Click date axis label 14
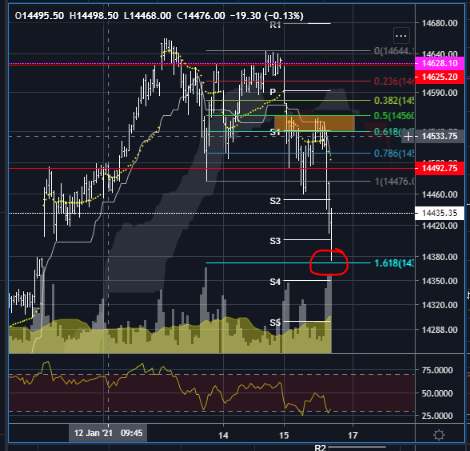This screenshot has width=470, height=451. click(x=223, y=435)
